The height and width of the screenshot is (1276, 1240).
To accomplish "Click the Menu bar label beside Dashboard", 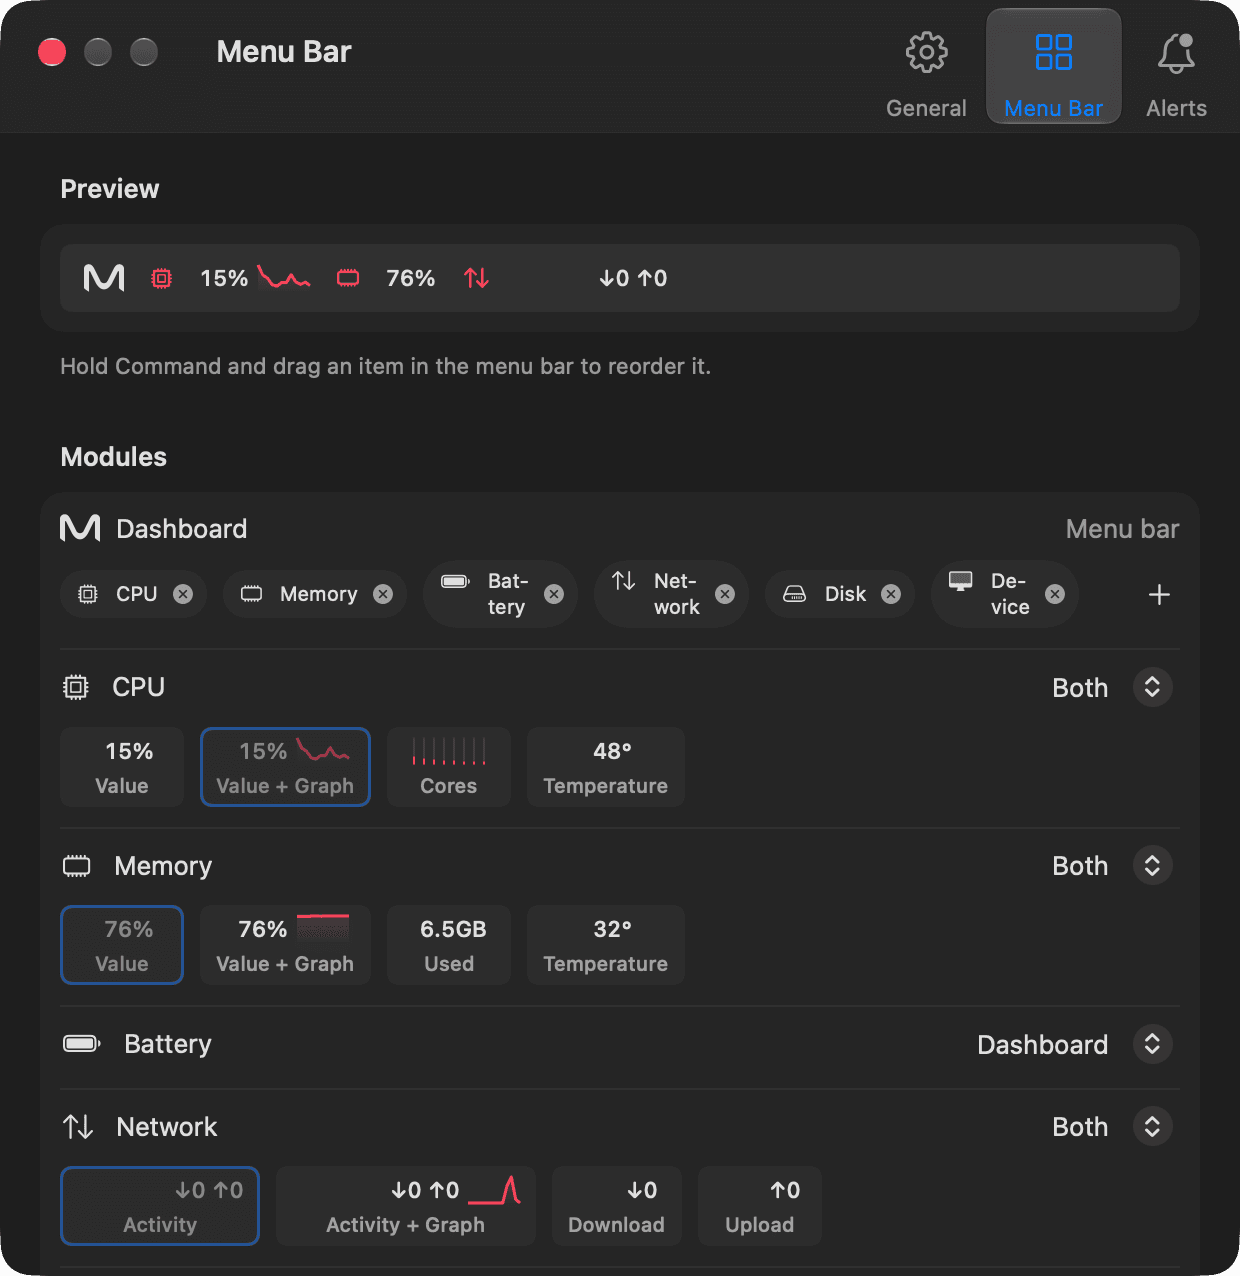I will pyautogui.click(x=1122, y=529).
